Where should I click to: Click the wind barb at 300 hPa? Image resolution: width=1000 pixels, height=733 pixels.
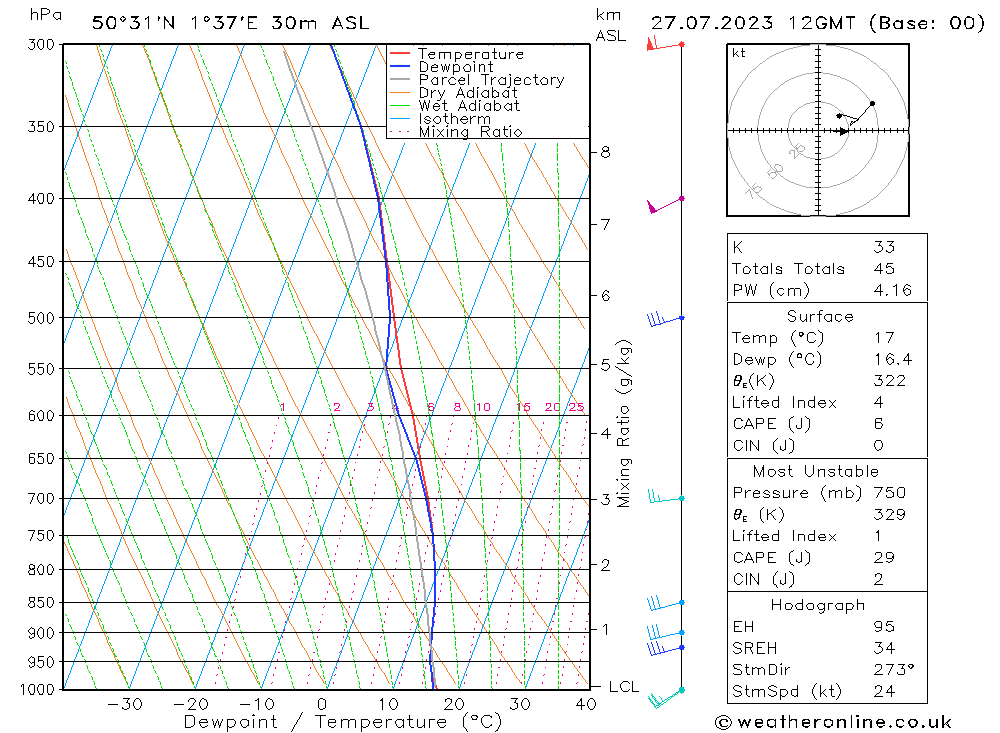click(x=665, y=44)
